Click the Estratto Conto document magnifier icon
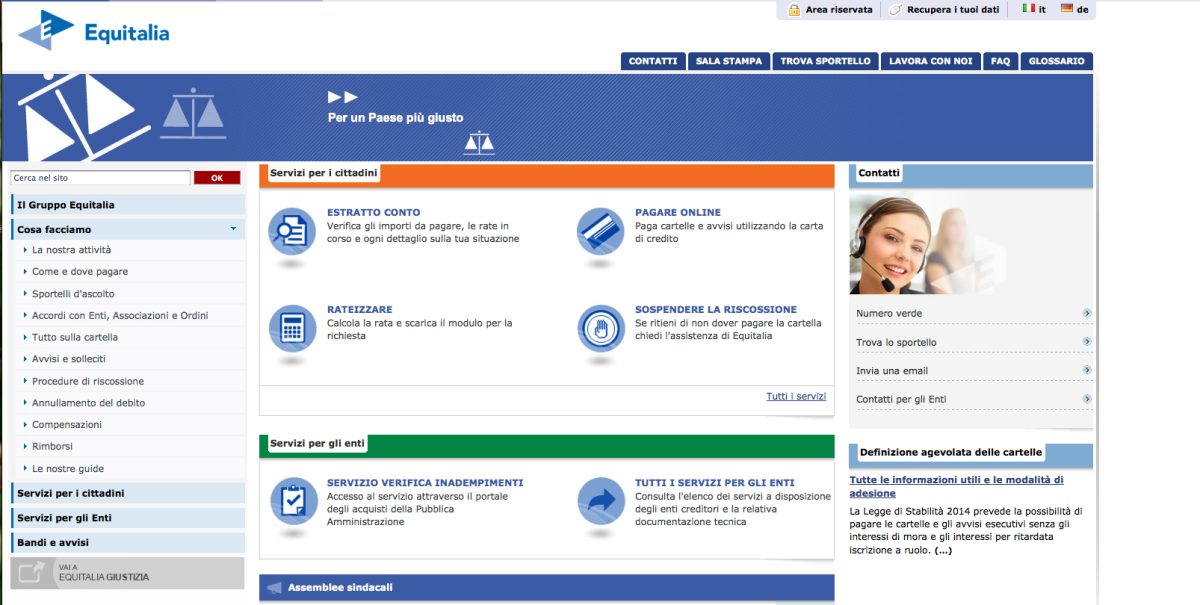1200x605 pixels. pyautogui.click(x=292, y=231)
